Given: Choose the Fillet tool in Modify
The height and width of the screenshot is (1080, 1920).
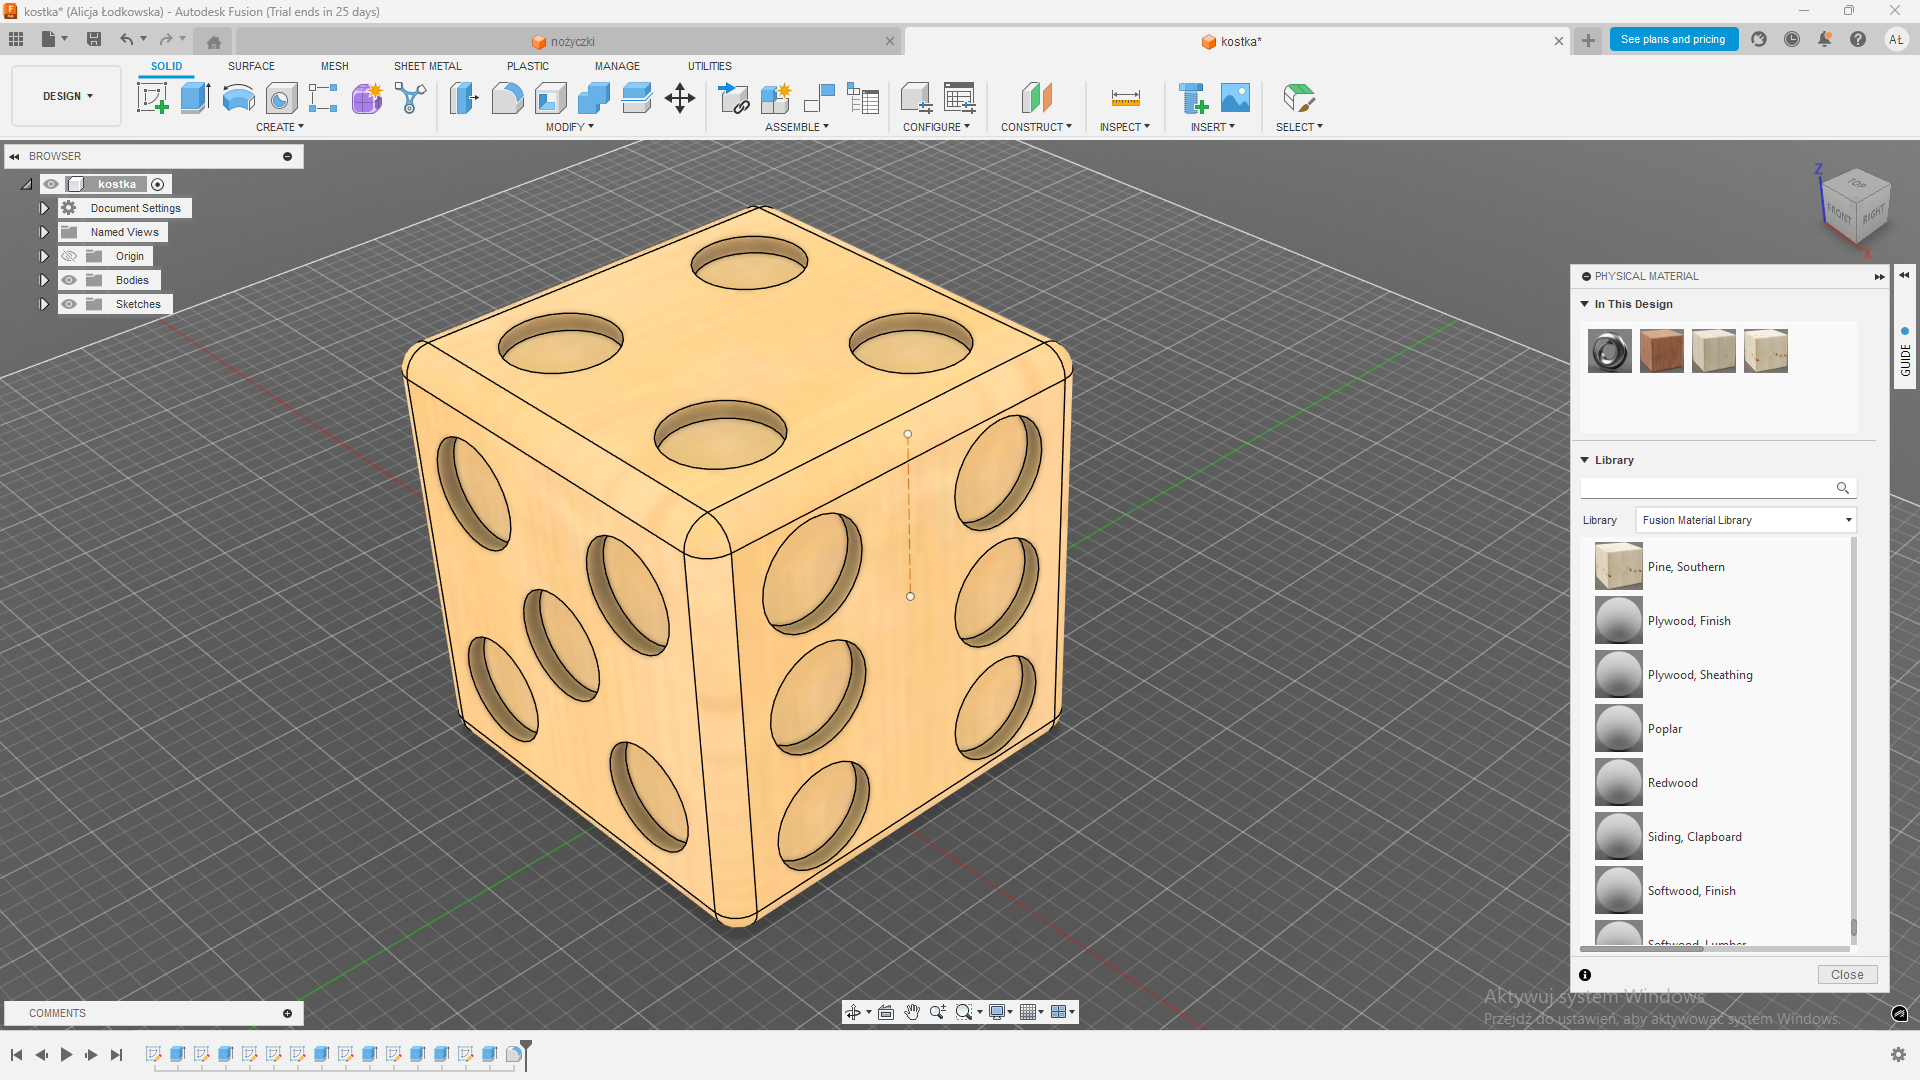Looking at the screenshot, I should (507, 98).
